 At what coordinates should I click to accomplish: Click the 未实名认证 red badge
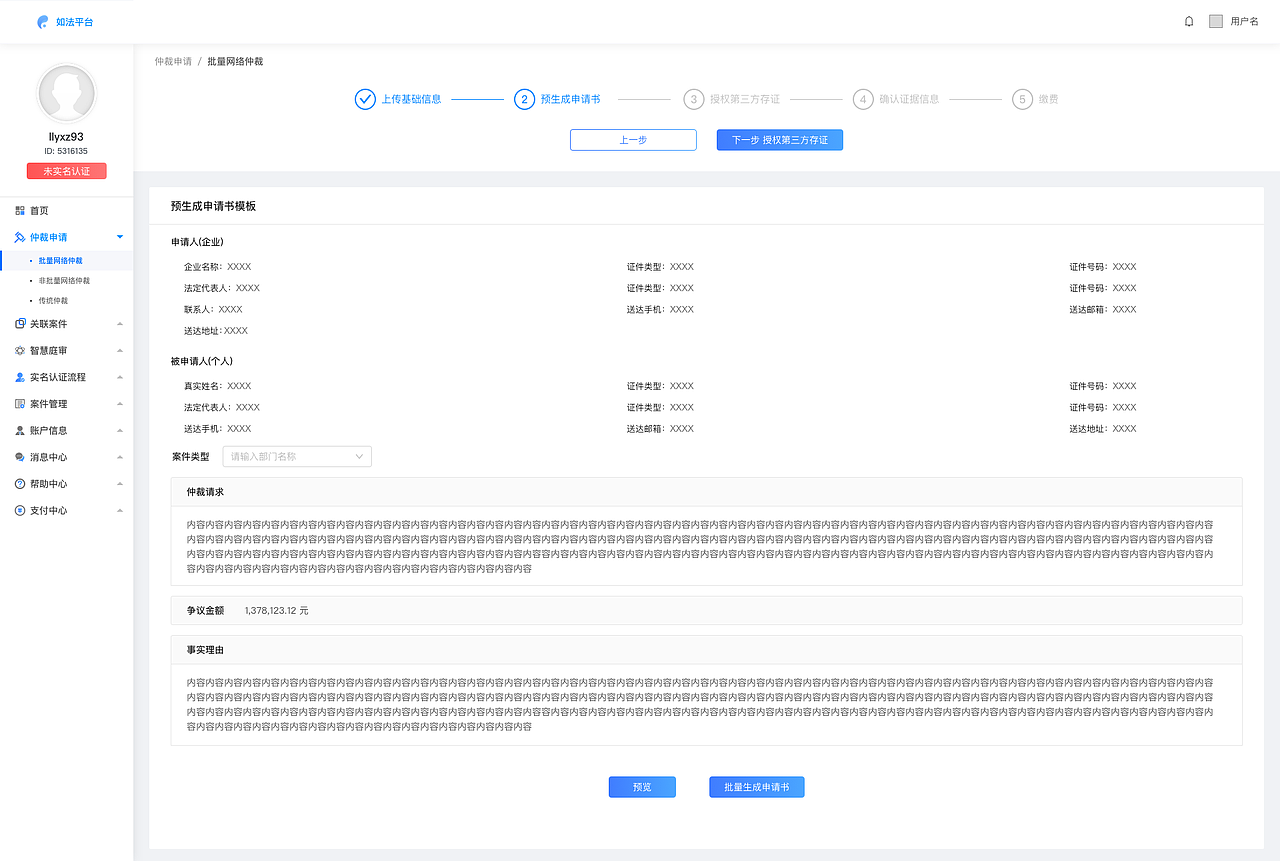coord(66,171)
